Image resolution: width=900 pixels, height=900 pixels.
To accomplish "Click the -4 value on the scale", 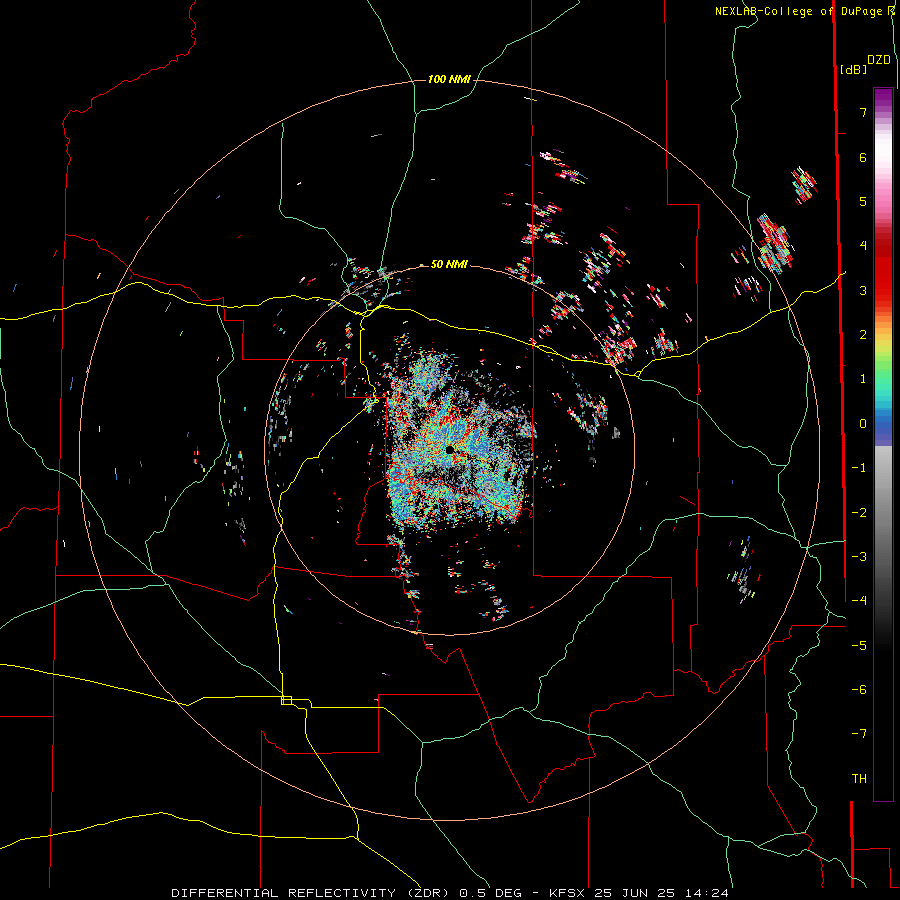I will click(859, 601).
